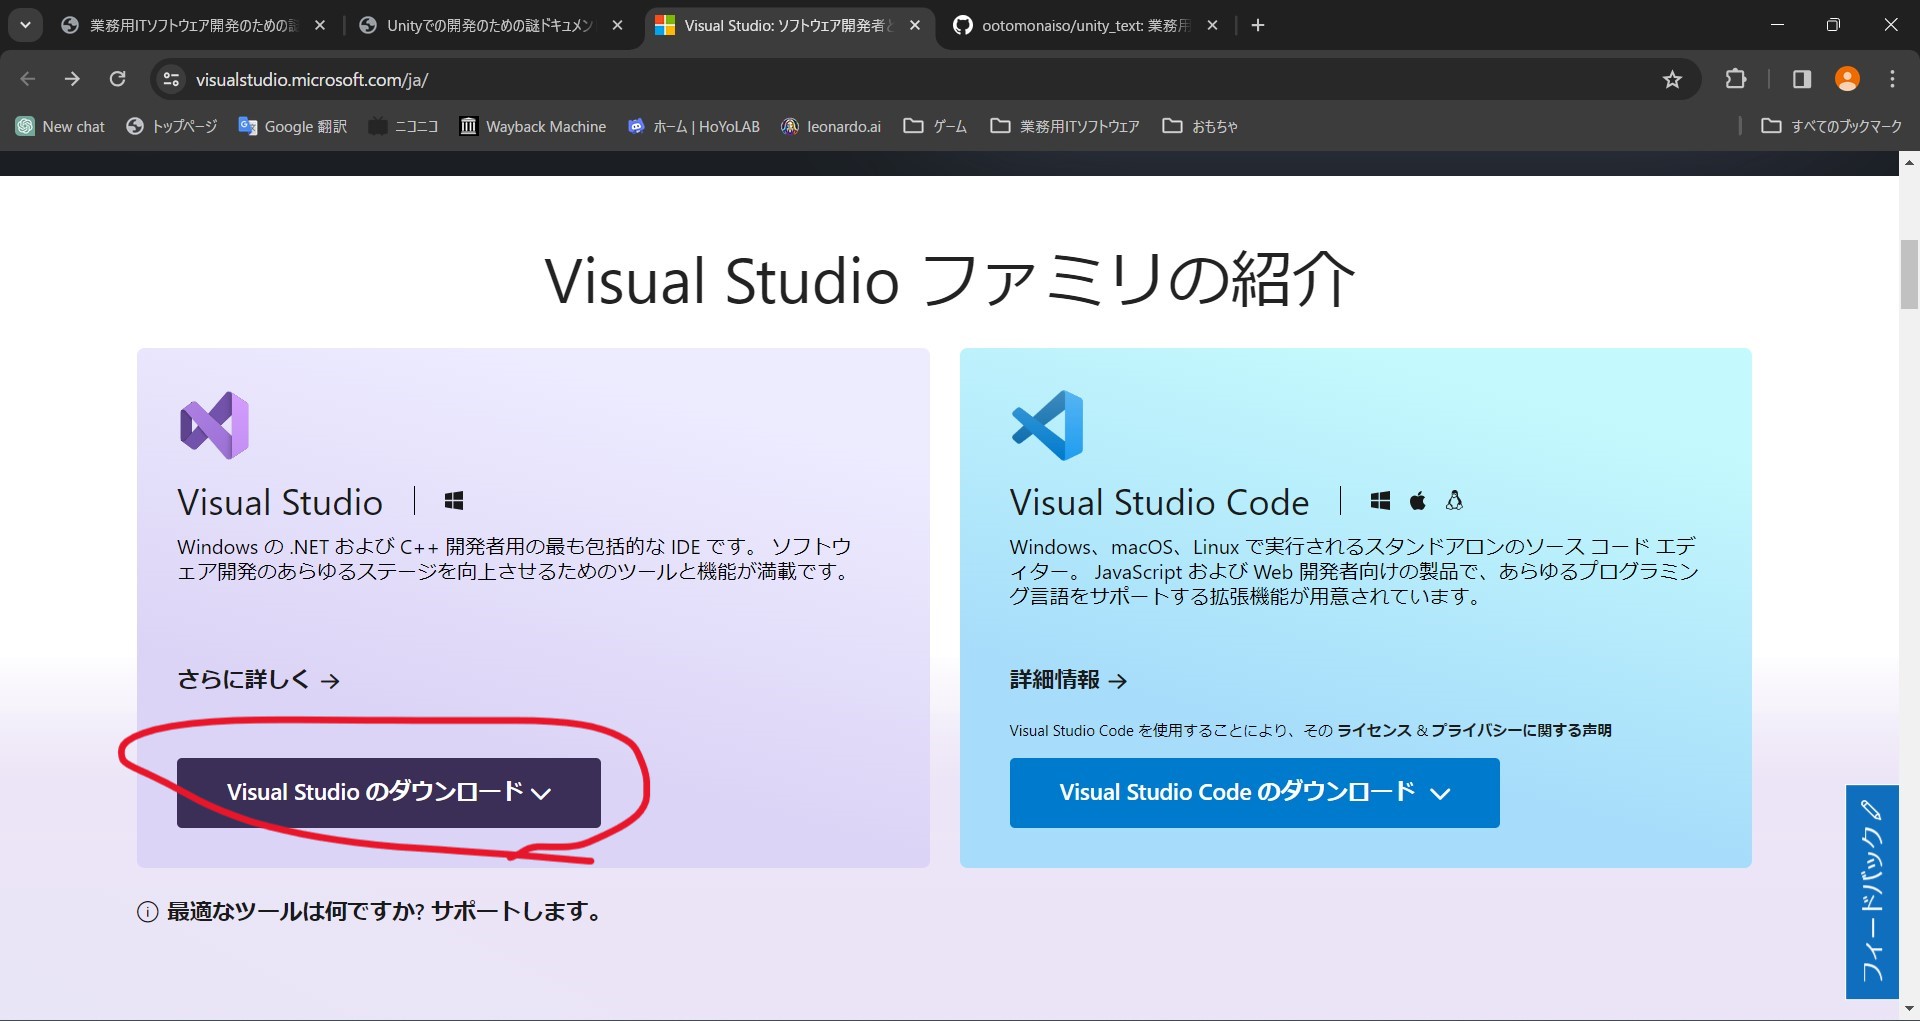The width and height of the screenshot is (1920, 1021).
Task: Open Chrome three-dot menu
Action: pyautogui.click(x=1892, y=79)
